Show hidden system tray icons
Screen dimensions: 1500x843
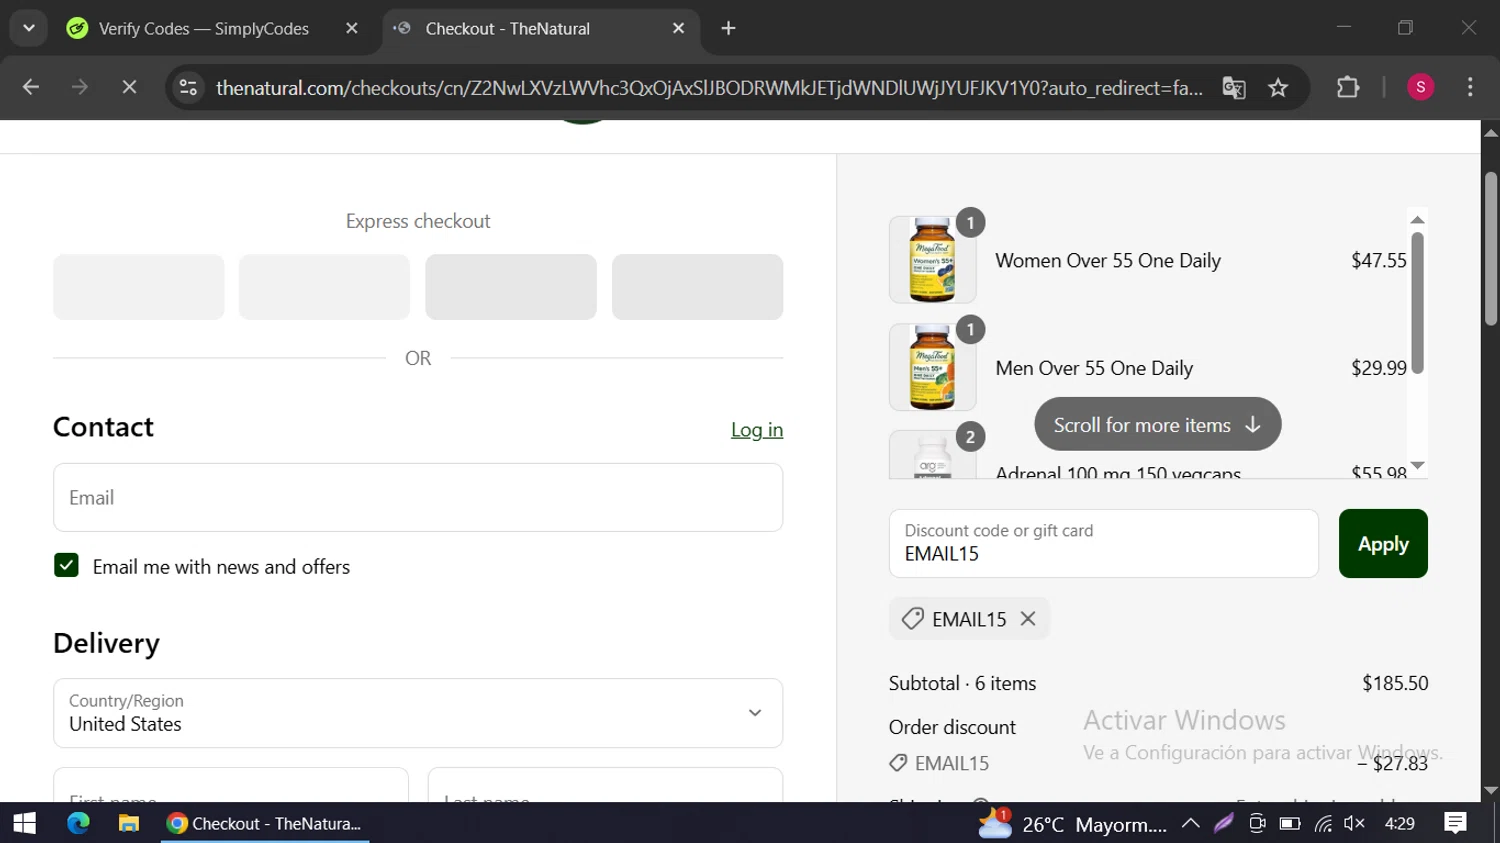click(x=1190, y=824)
